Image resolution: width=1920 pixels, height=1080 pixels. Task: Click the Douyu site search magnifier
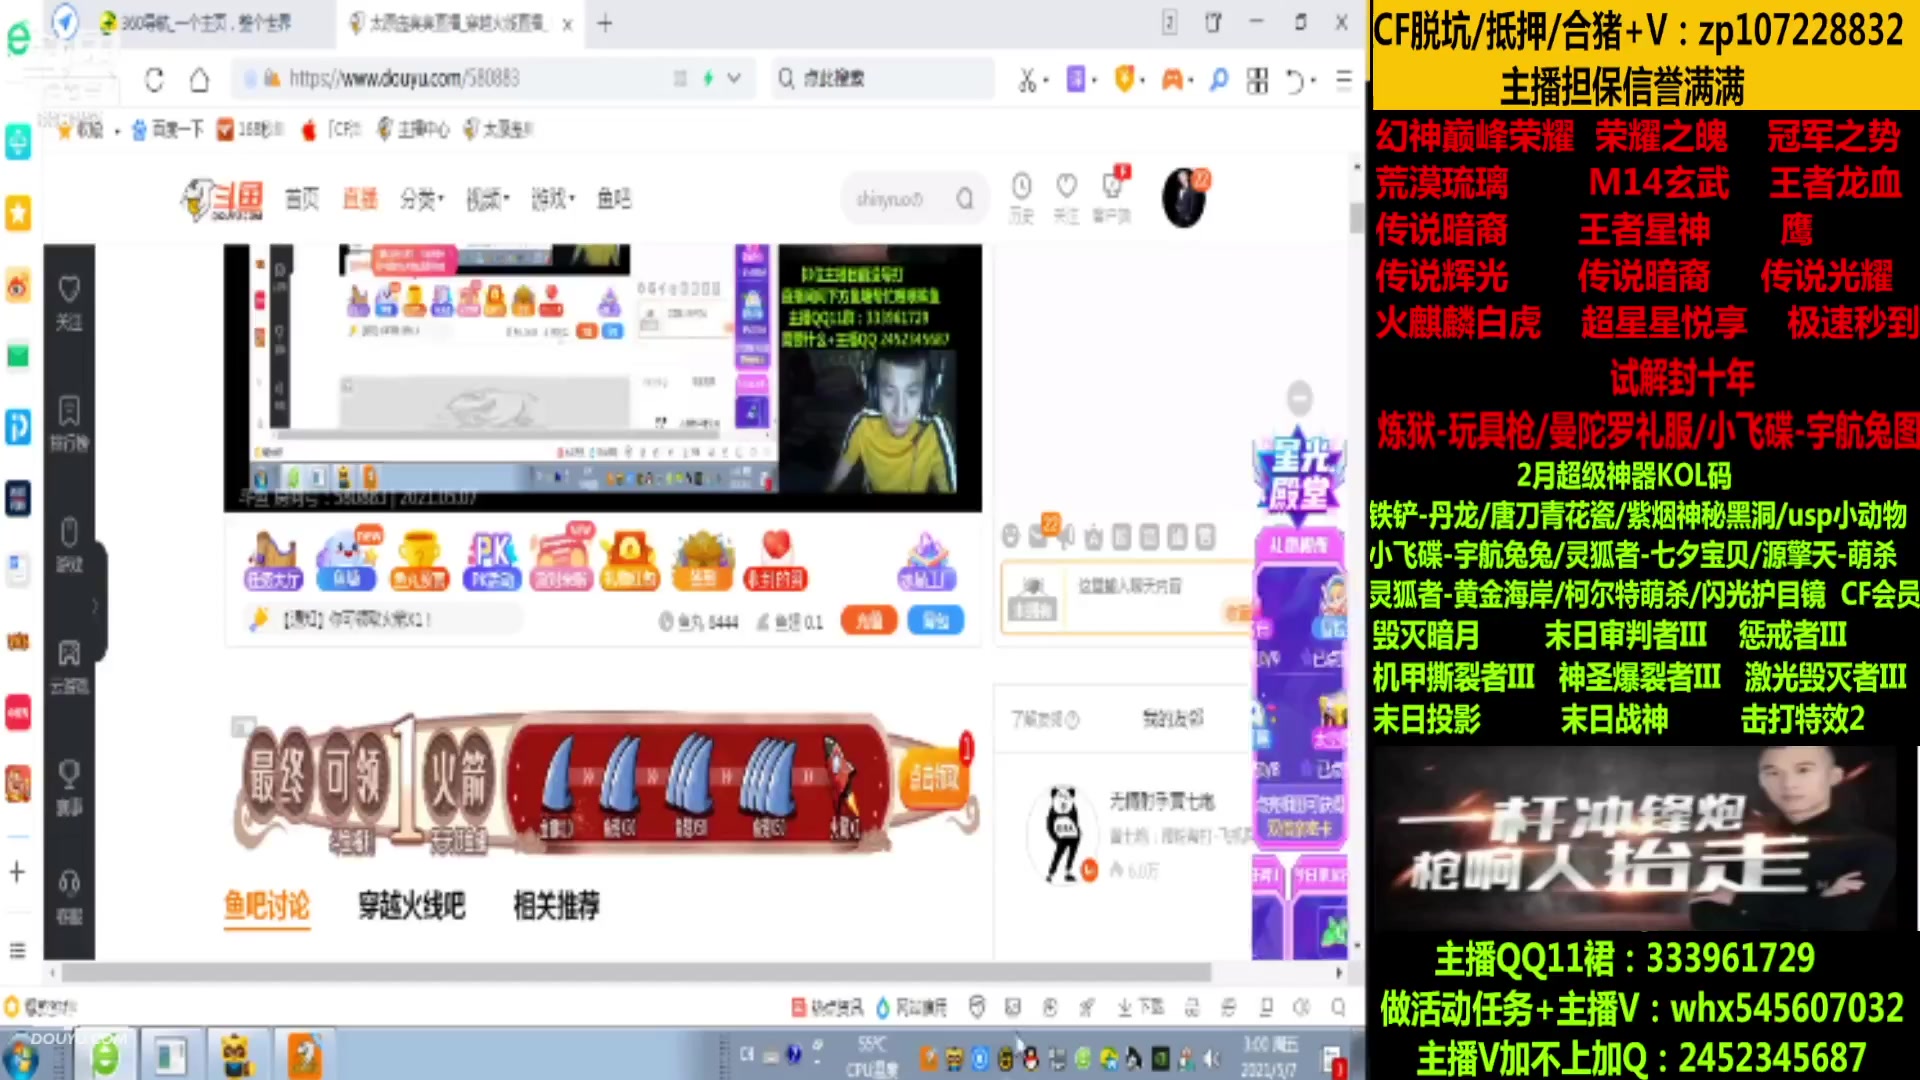pyautogui.click(x=964, y=199)
